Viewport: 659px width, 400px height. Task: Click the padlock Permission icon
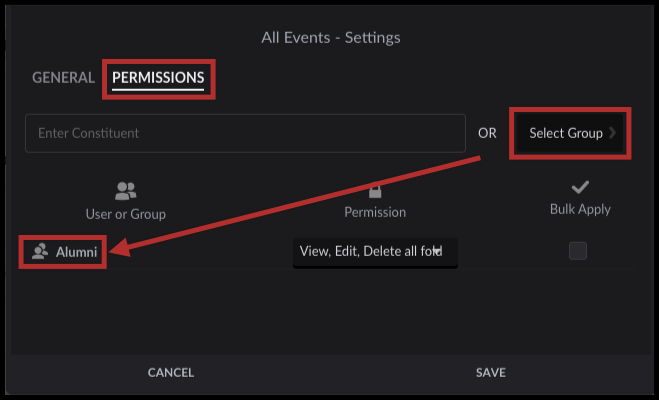coord(375,191)
